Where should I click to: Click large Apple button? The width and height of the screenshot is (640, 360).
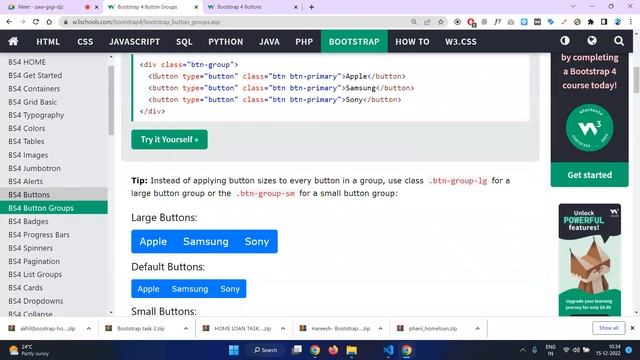pos(153,242)
